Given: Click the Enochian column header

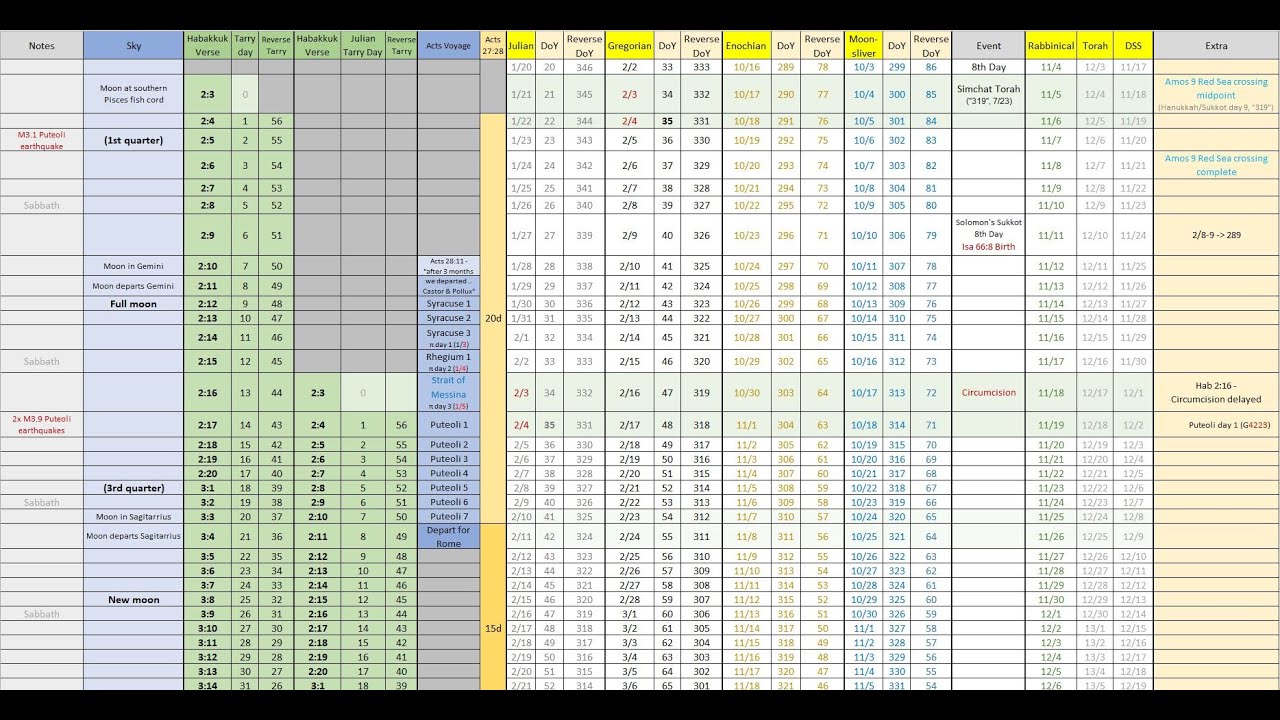Looking at the screenshot, I should pyautogui.click(x=746, y=46).
